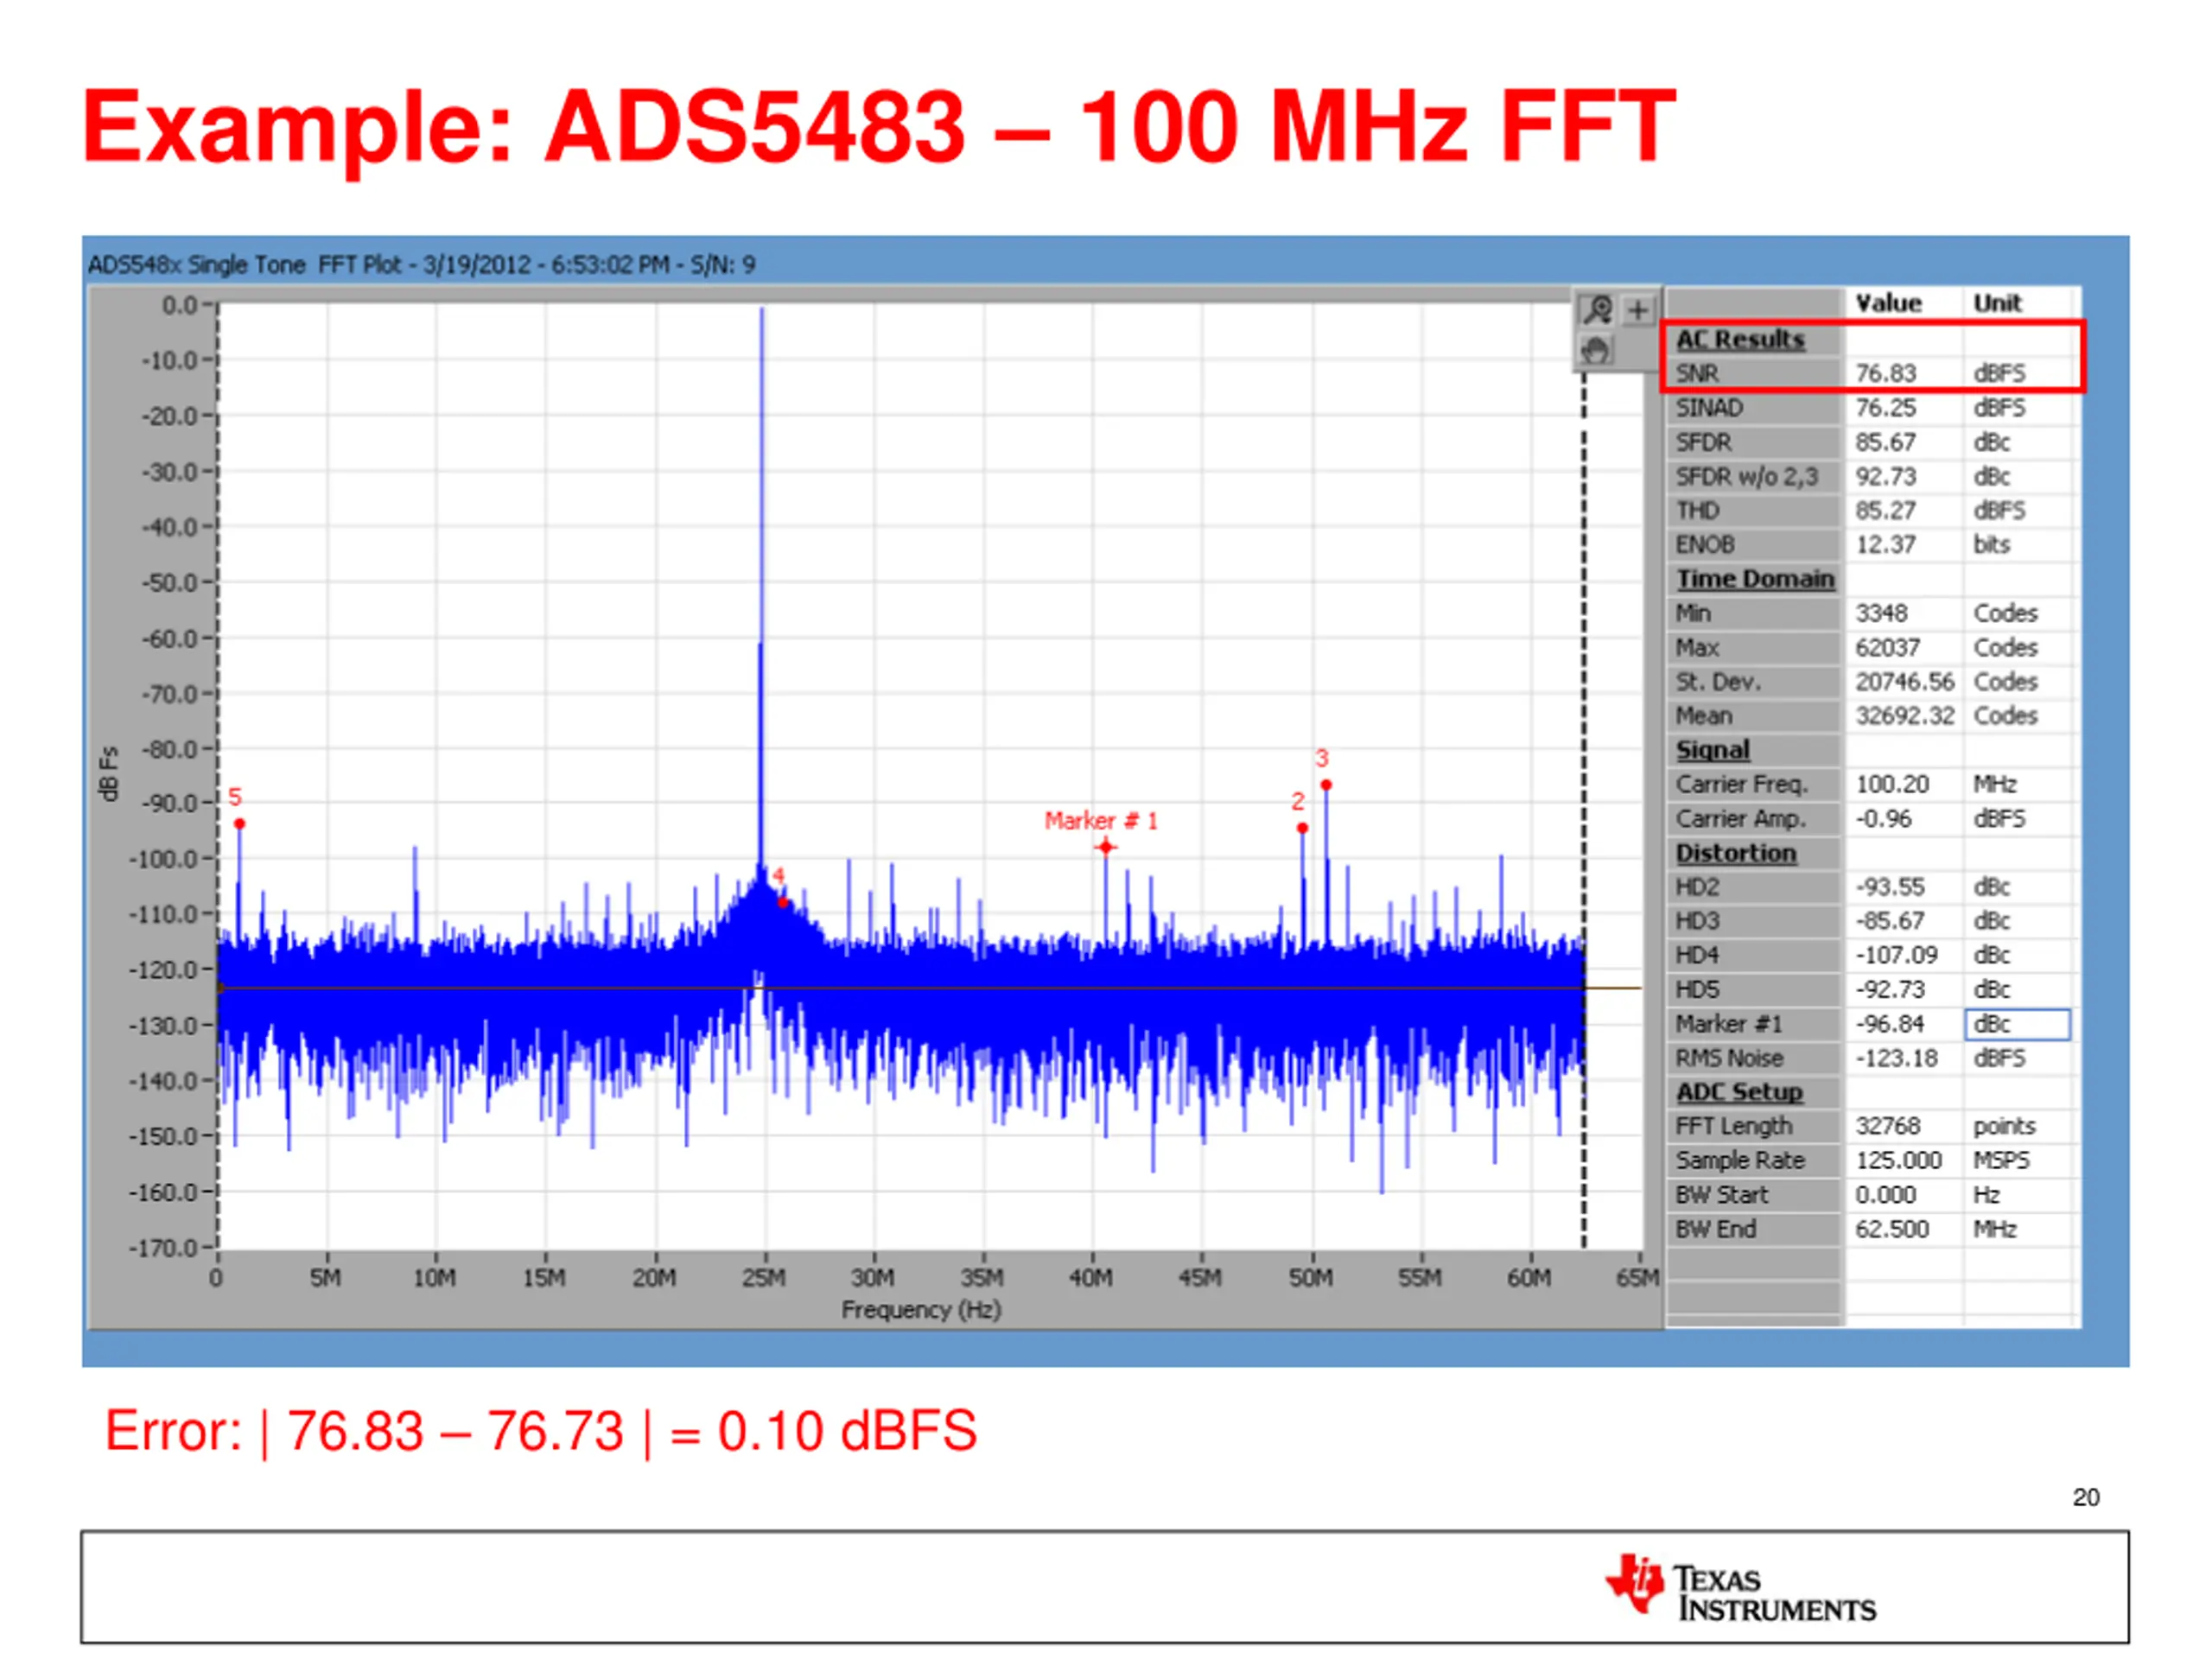This screenshot has width=2212, height=1659.
Task: Click the BW Start value 0.000
Action: (1885, 1195)
